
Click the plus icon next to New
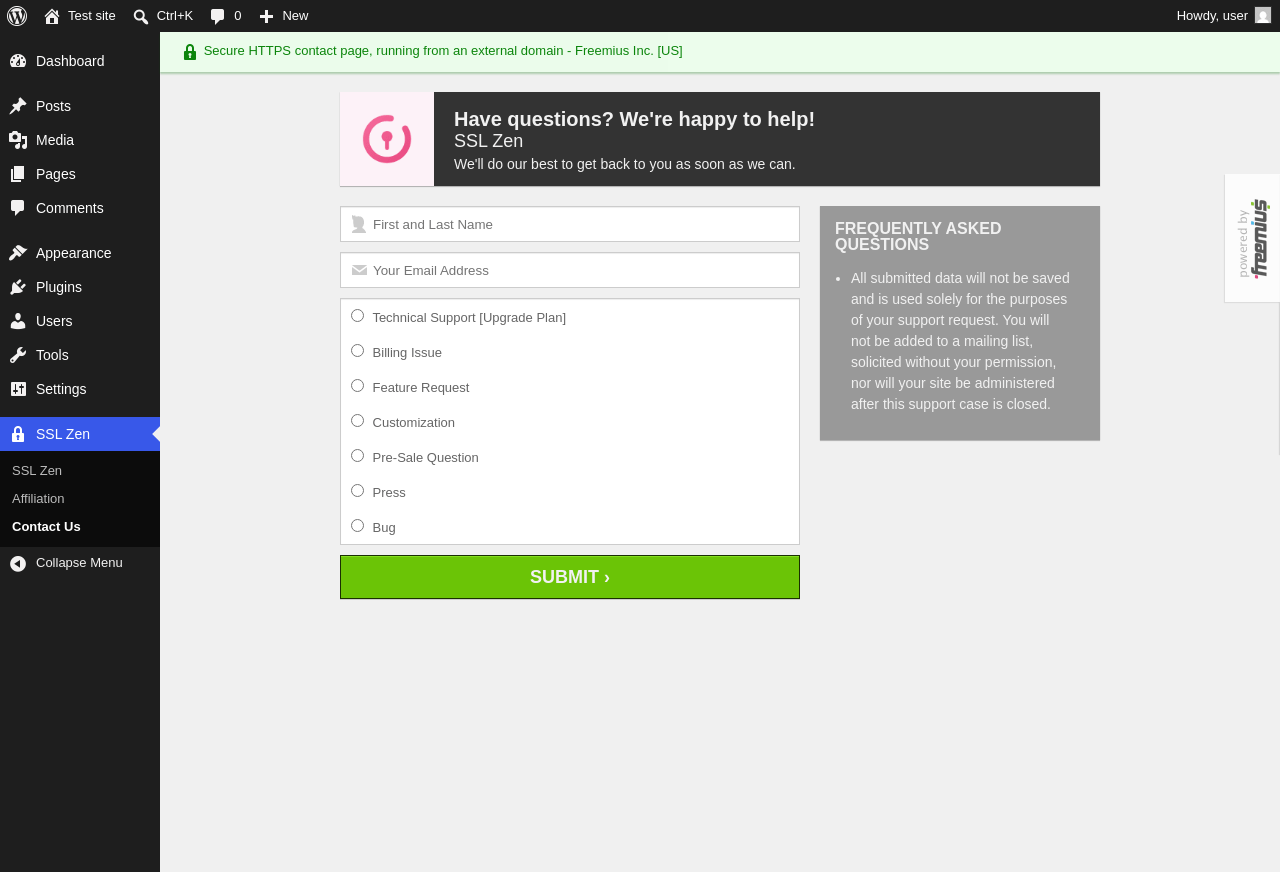pos(266,16)
